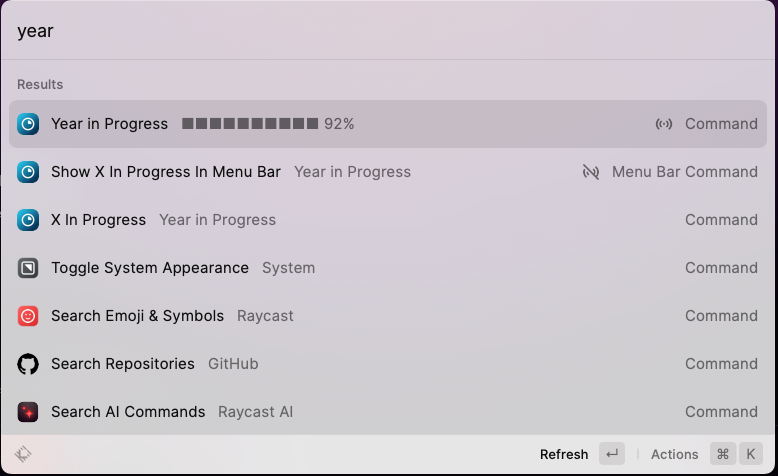Image resolution: width=778 pixels, height=476 pixels.
Task: Click the Return key shortcut badge
Action: [612, 454]
